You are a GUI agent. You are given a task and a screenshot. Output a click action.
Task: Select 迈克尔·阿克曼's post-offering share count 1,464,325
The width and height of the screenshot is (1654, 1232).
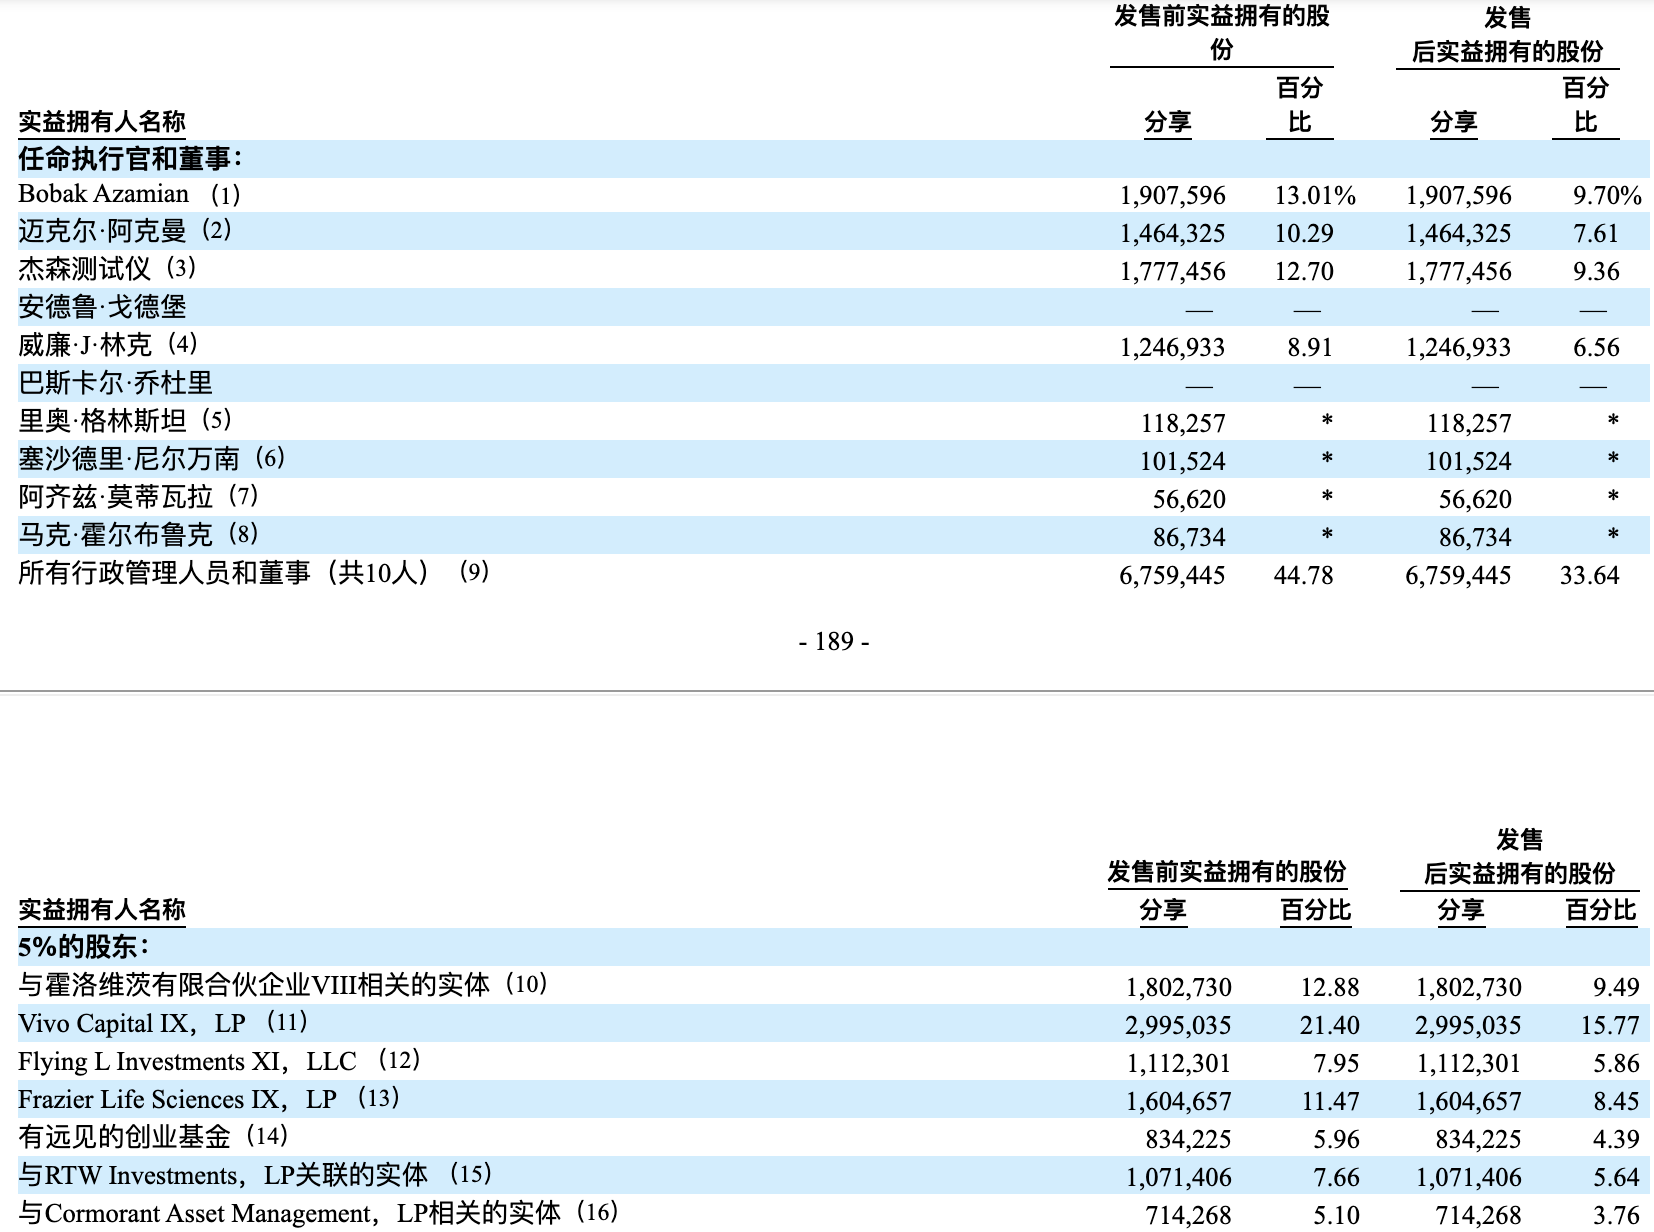[x=1458, y=234]
